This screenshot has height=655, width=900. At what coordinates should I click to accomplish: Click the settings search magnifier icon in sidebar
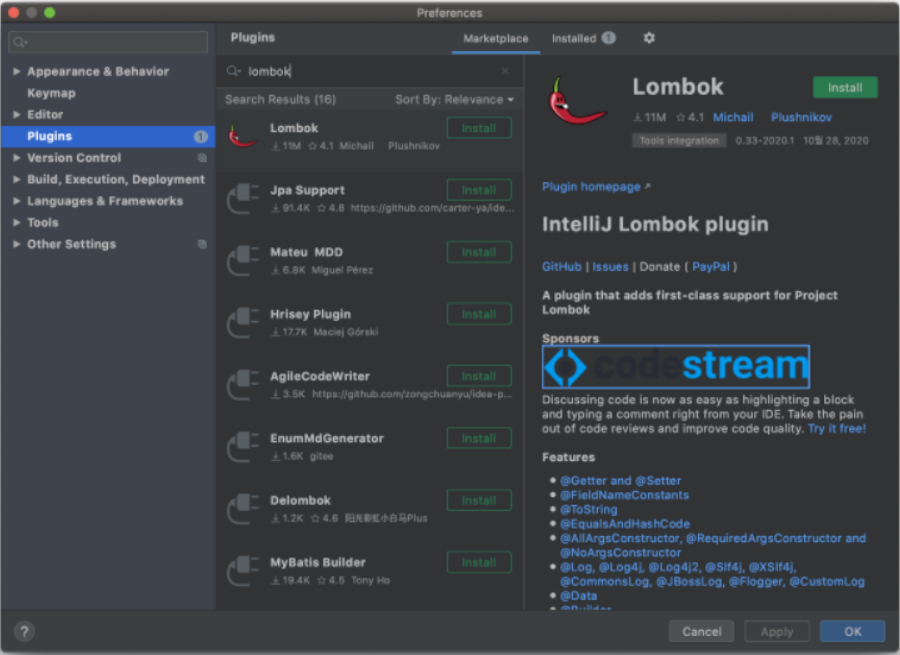click(x=20, y=42)
